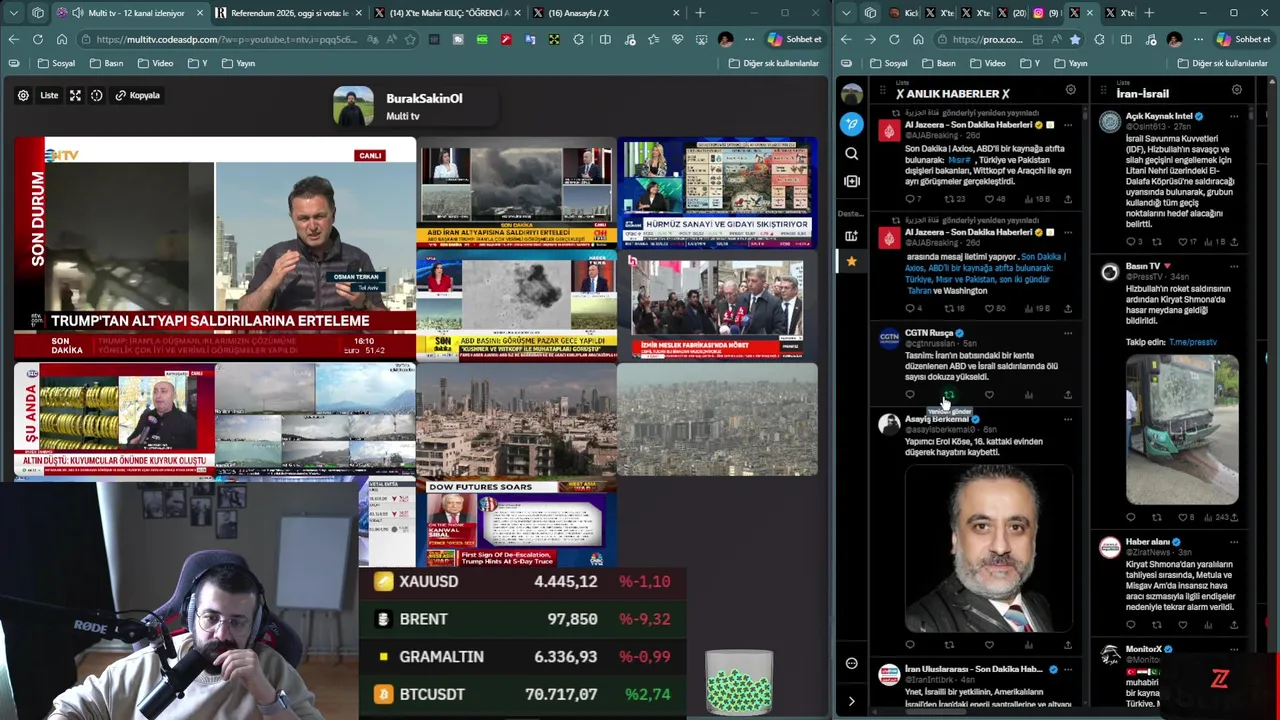Toggle fullscreen icon in Multi tv toolbar
1280x720 pixels.
click(75, 95)
